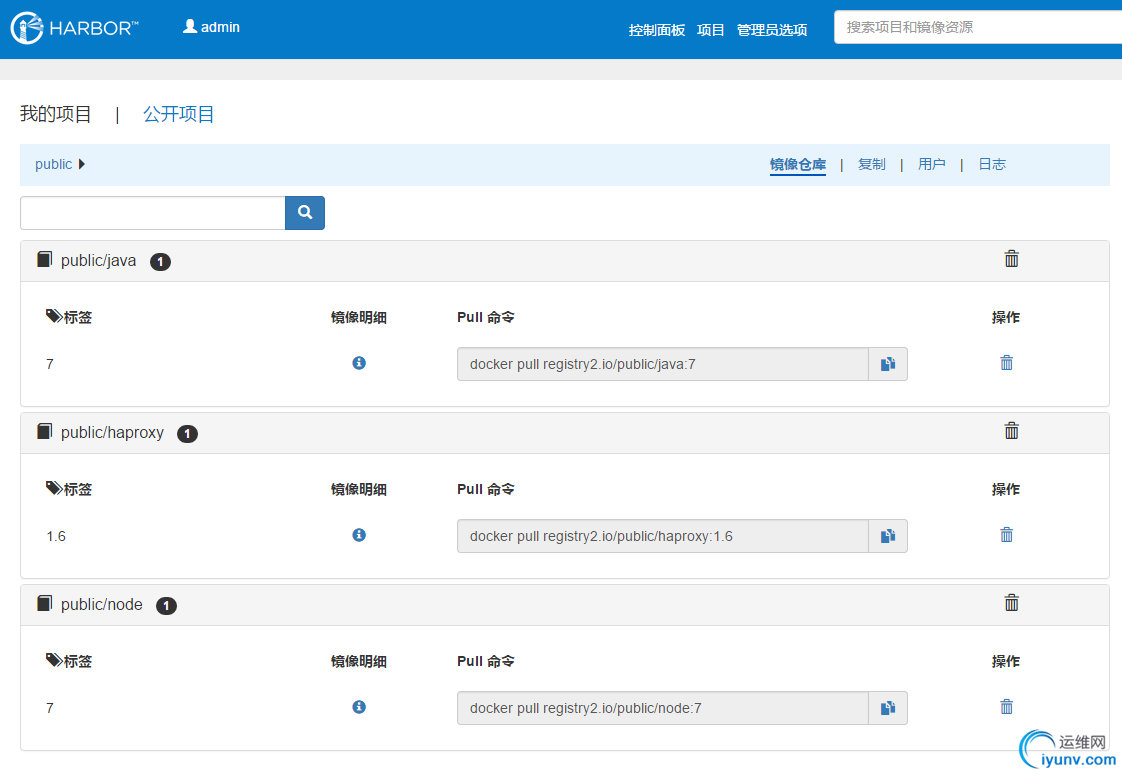Open the 日志 tab

pyautogui.click(x=991, y=164)
